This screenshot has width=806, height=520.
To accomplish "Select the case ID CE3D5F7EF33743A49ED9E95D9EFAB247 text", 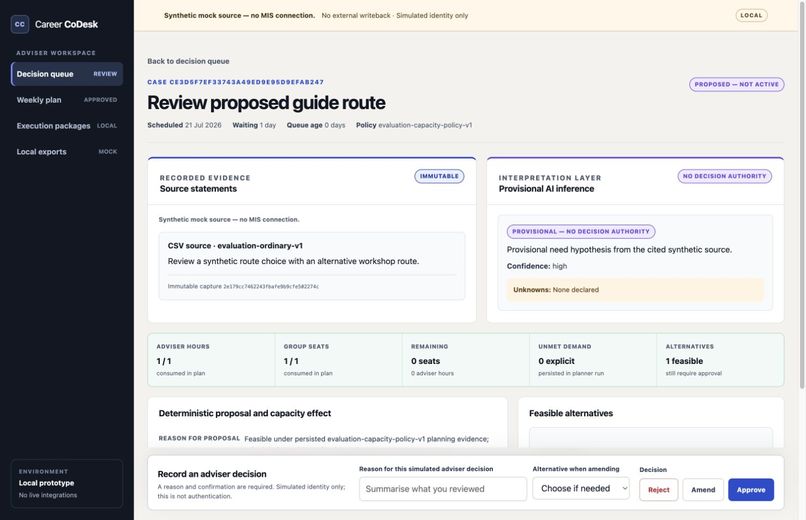I will tap(235, 82).
